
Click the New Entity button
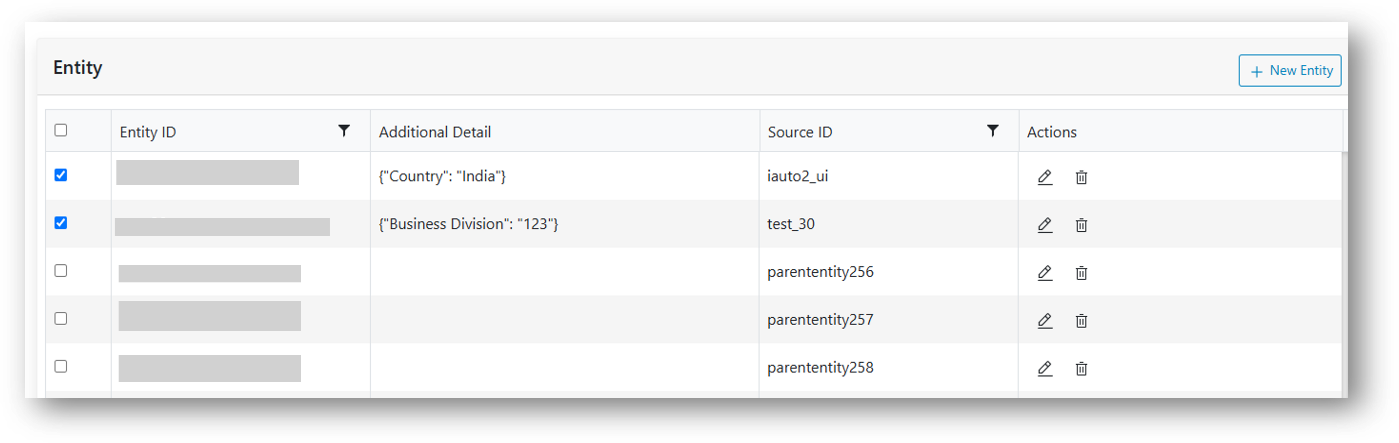point(1290,71)
